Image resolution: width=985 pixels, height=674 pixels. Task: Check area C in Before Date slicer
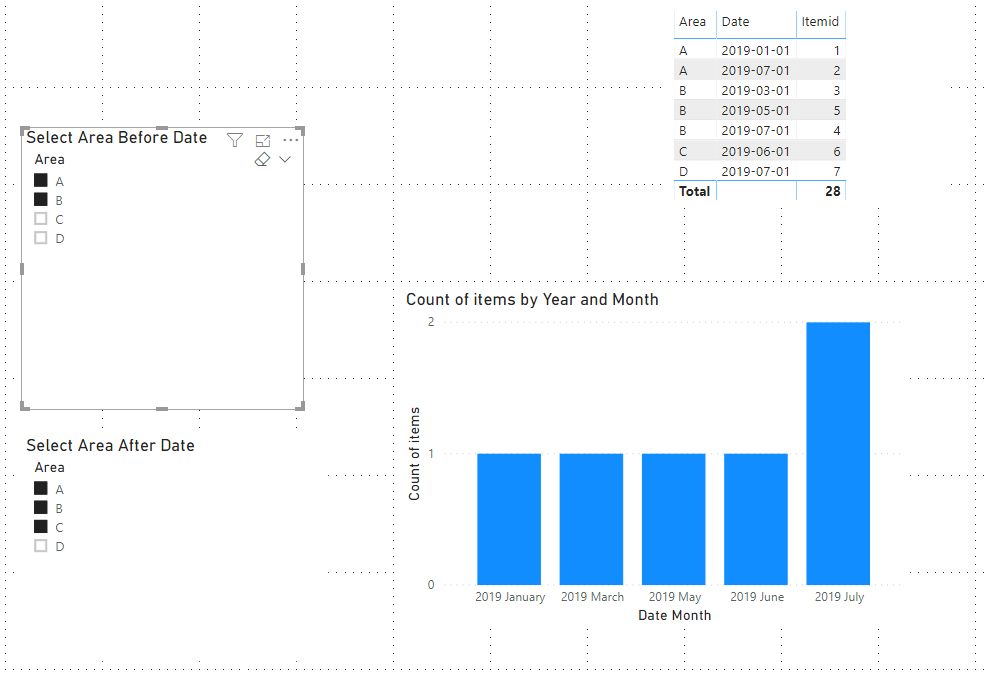pyautogui.click(x=41, y=219)
